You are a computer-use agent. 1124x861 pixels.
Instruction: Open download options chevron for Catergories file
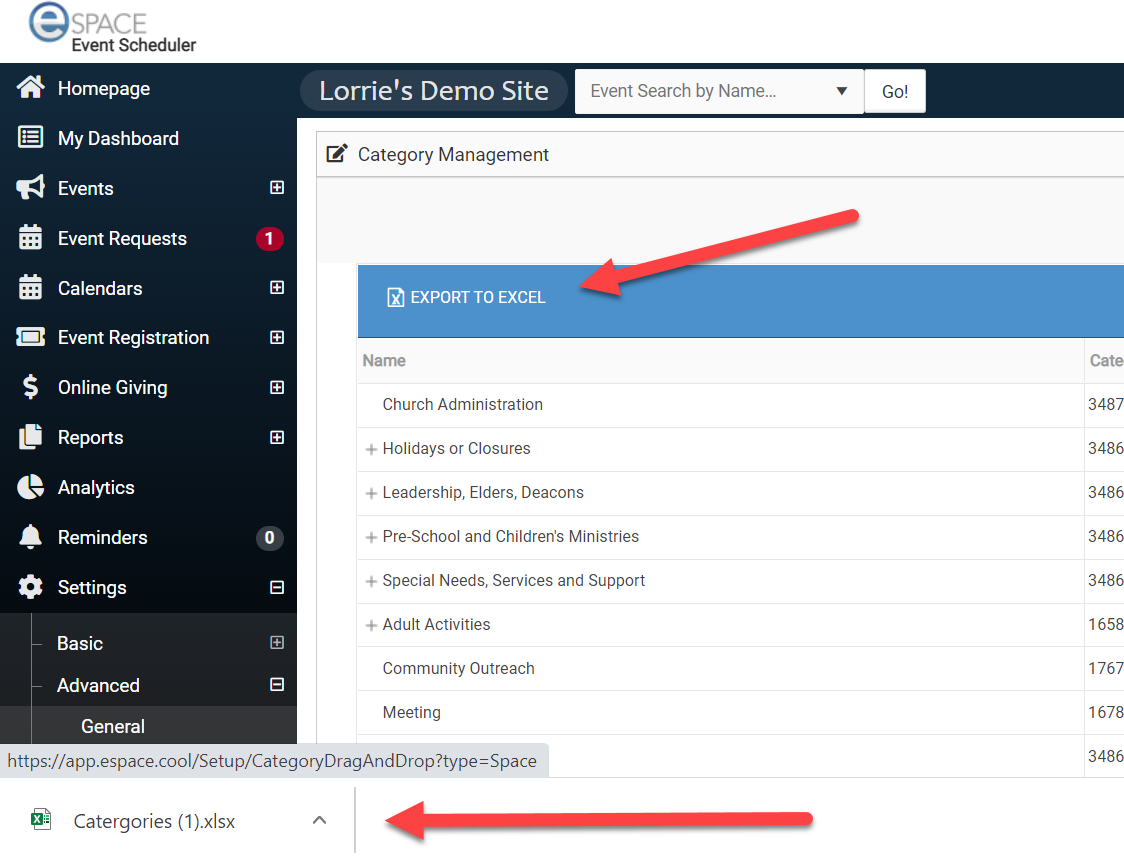pyautogui.click(x=319, y=820)
